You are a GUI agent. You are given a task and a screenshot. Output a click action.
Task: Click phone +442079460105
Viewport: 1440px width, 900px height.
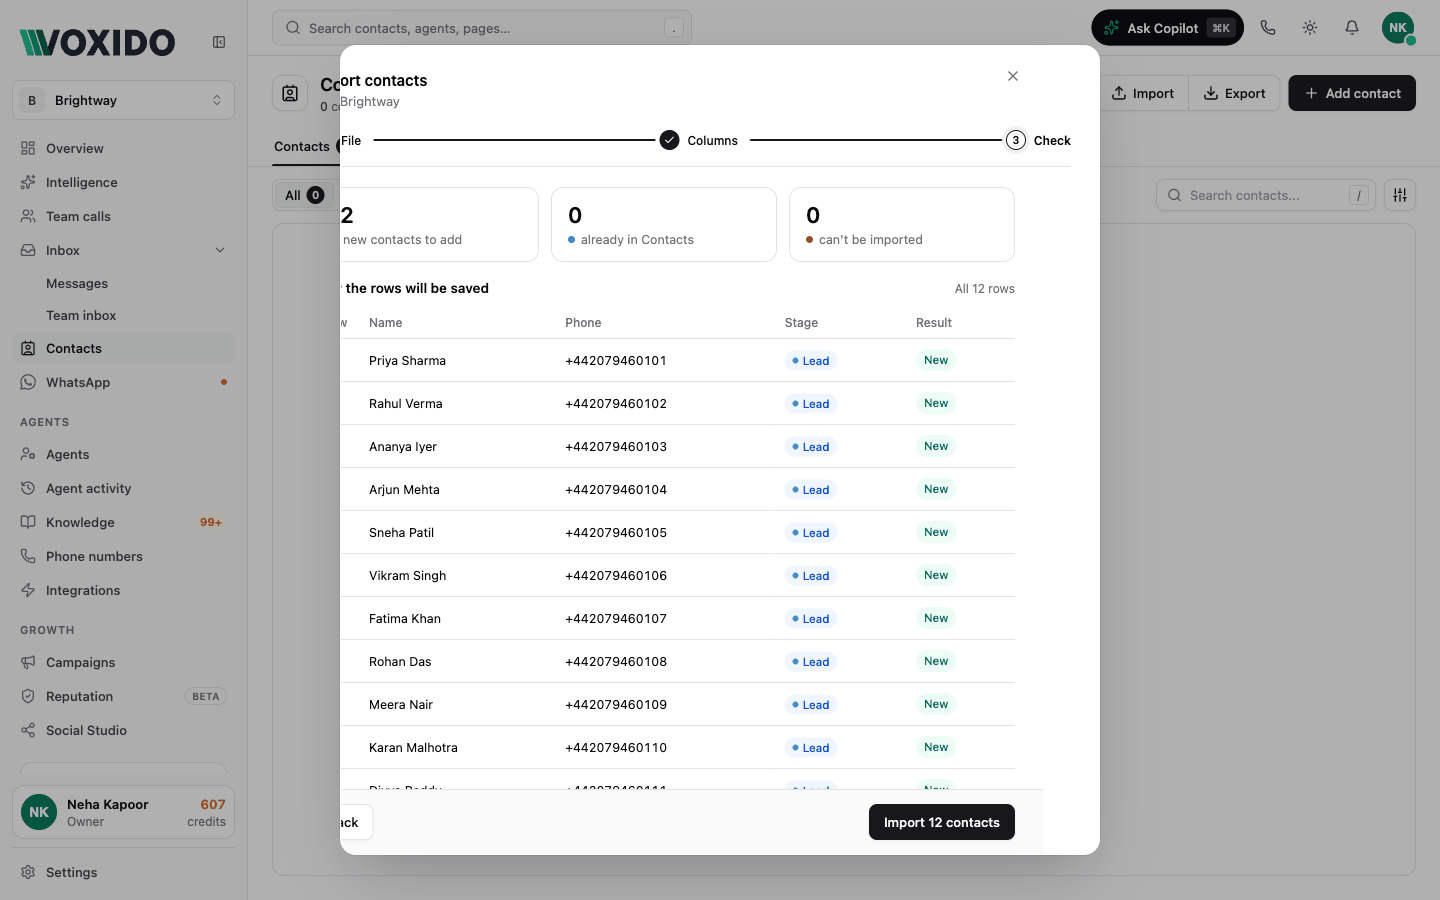coord(616,532)
